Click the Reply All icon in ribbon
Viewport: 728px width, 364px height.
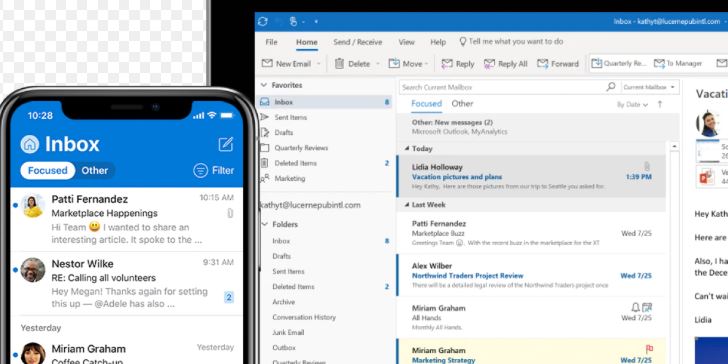coord(489,64)
